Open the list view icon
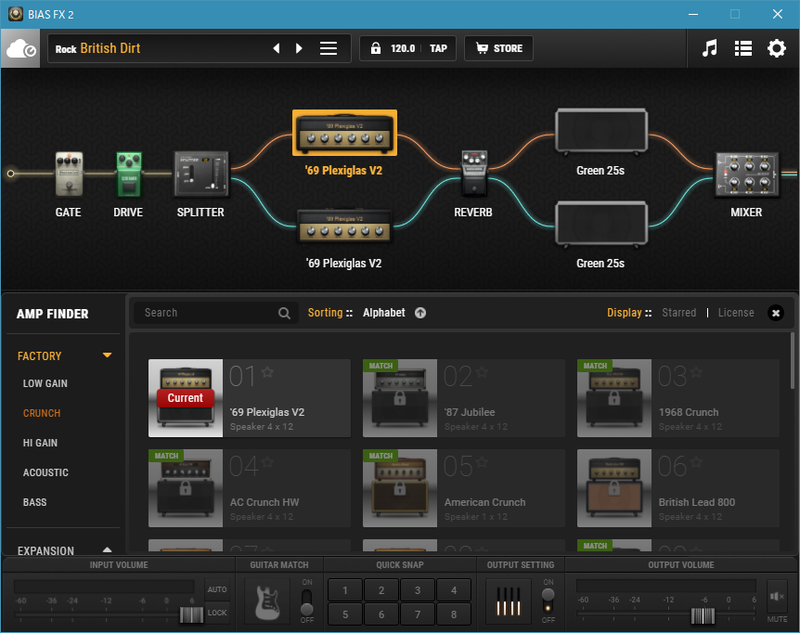 tap(743, 48)
